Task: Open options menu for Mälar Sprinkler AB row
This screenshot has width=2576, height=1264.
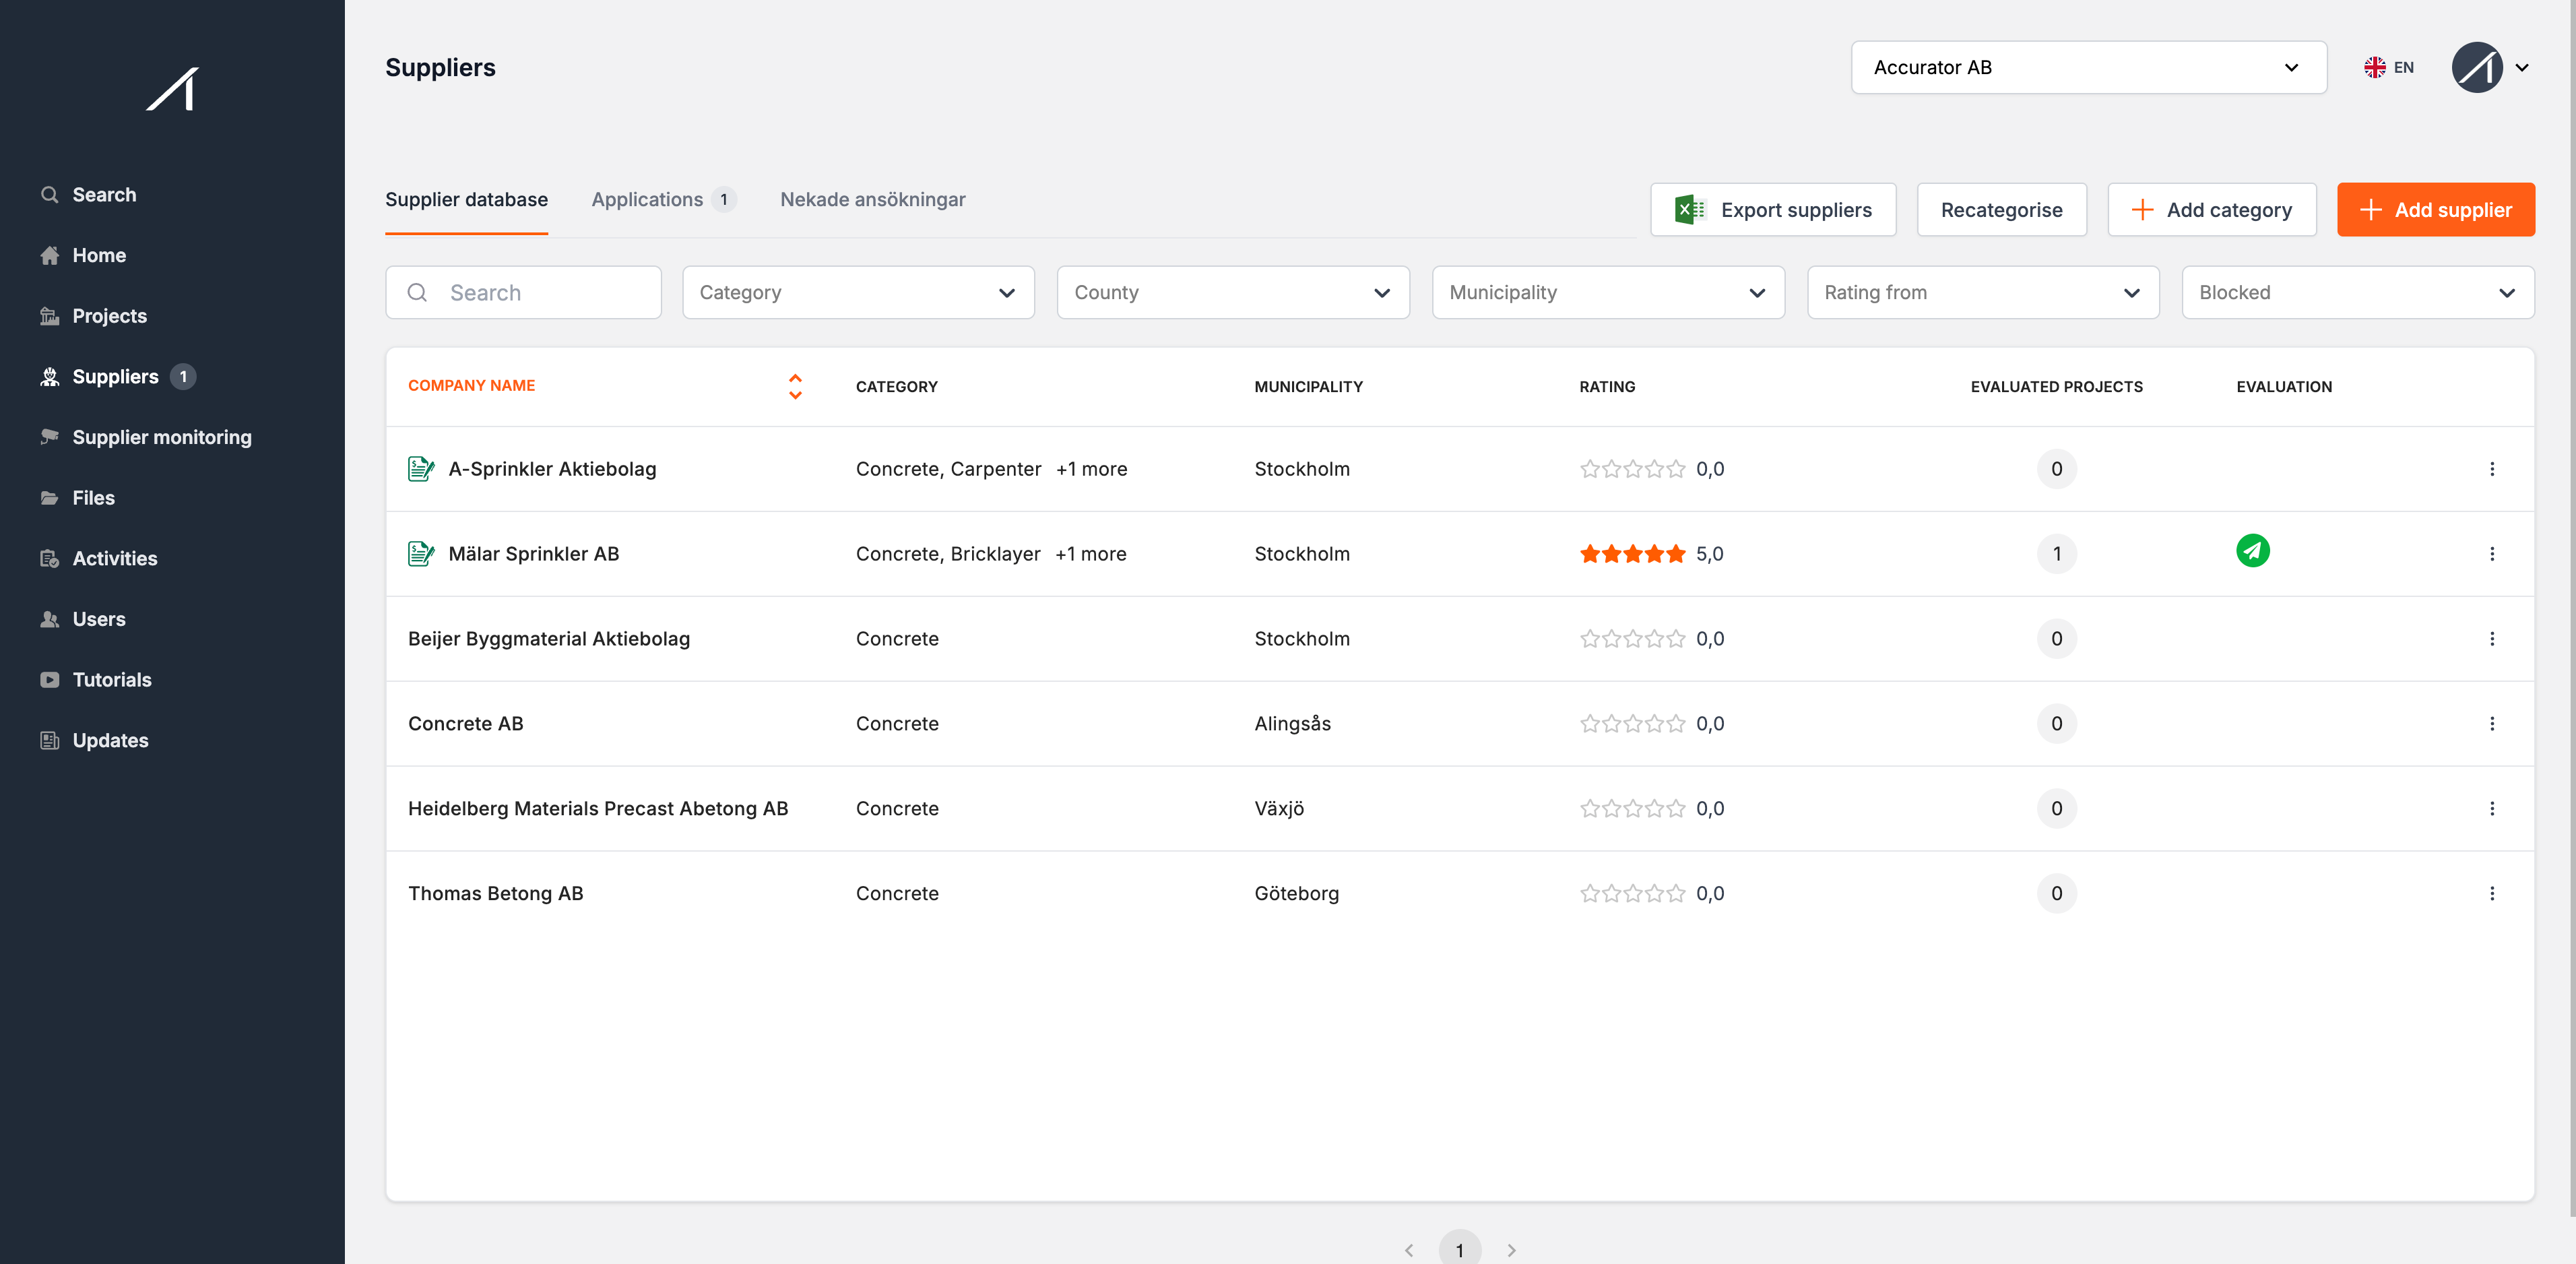Action: tap(2491, 554)
